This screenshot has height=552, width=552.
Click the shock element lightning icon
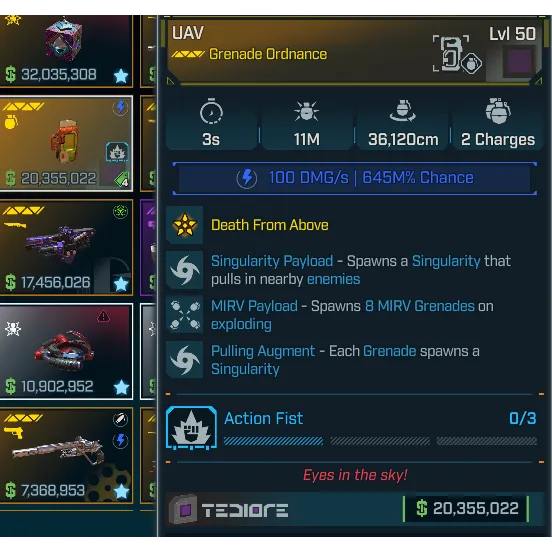[247, 178]
